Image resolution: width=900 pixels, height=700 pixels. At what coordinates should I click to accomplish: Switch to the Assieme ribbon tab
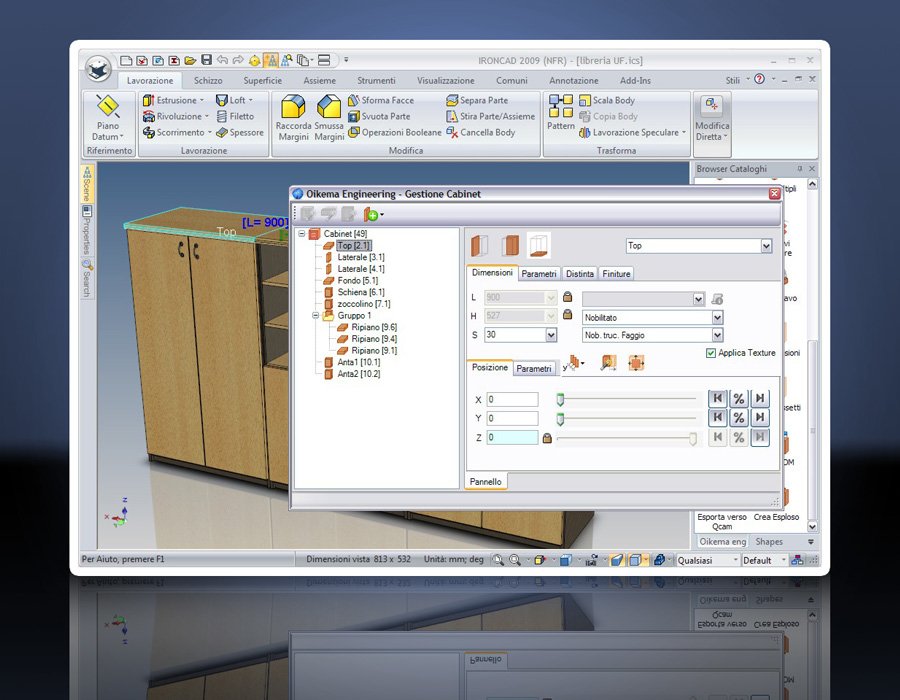click(320, 80)
